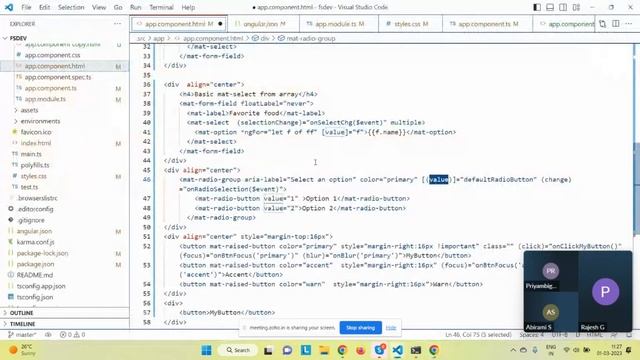
Task: Click Spaces: 4 indentation setting
Action: coord(531,335)
